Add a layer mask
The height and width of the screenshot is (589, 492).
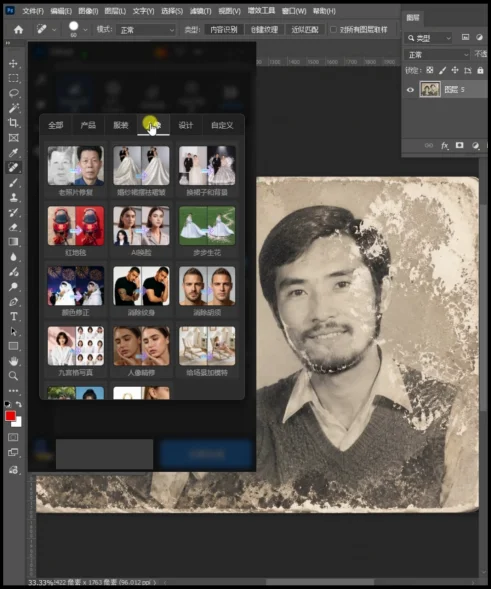[x=459, y=145]
